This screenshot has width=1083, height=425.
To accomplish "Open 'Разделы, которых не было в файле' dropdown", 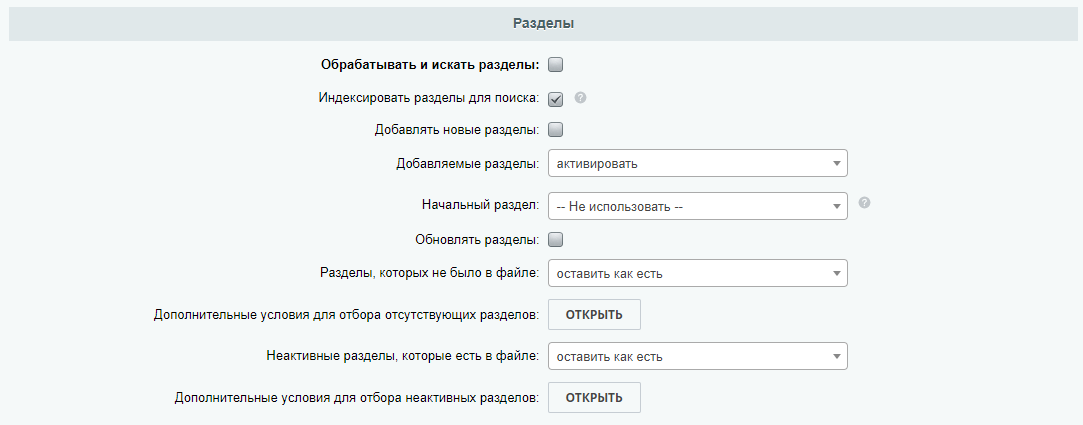I will [x=698, y=273].
